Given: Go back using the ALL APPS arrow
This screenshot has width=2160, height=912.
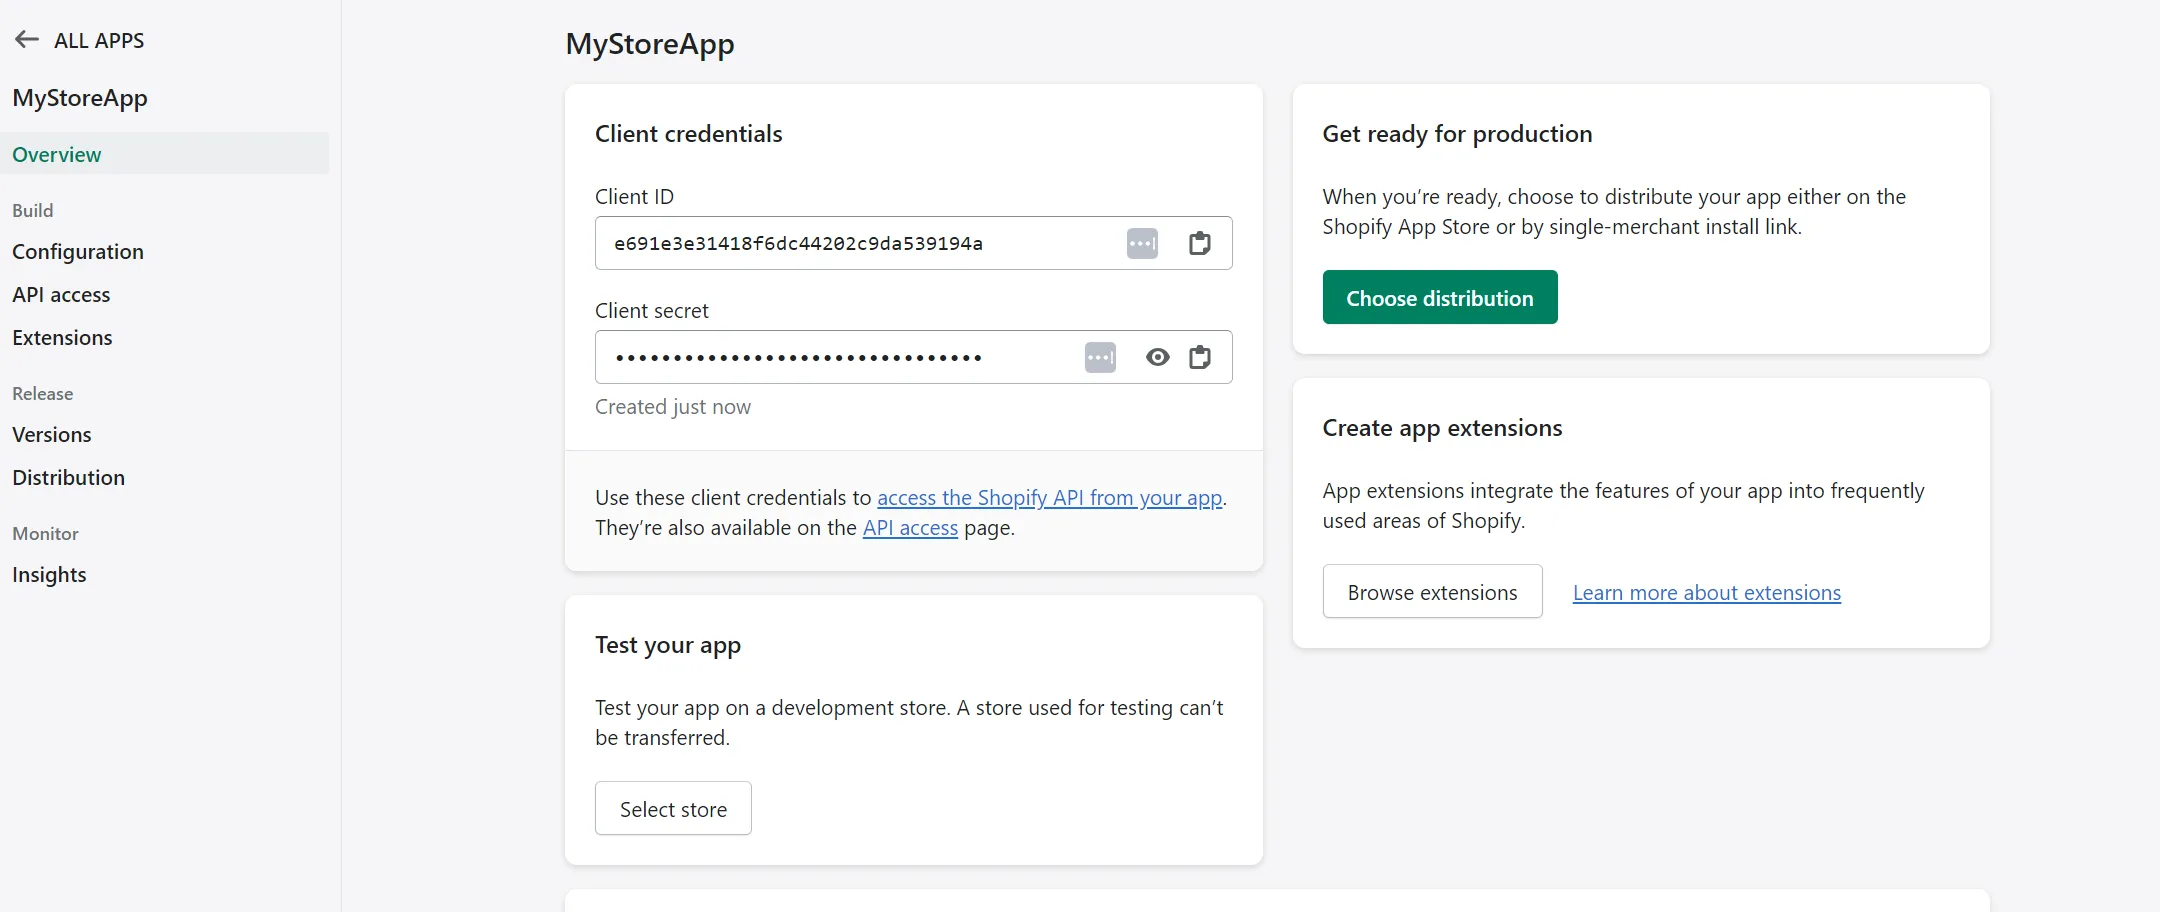Looking at the screenshot, I should point(27,40).
